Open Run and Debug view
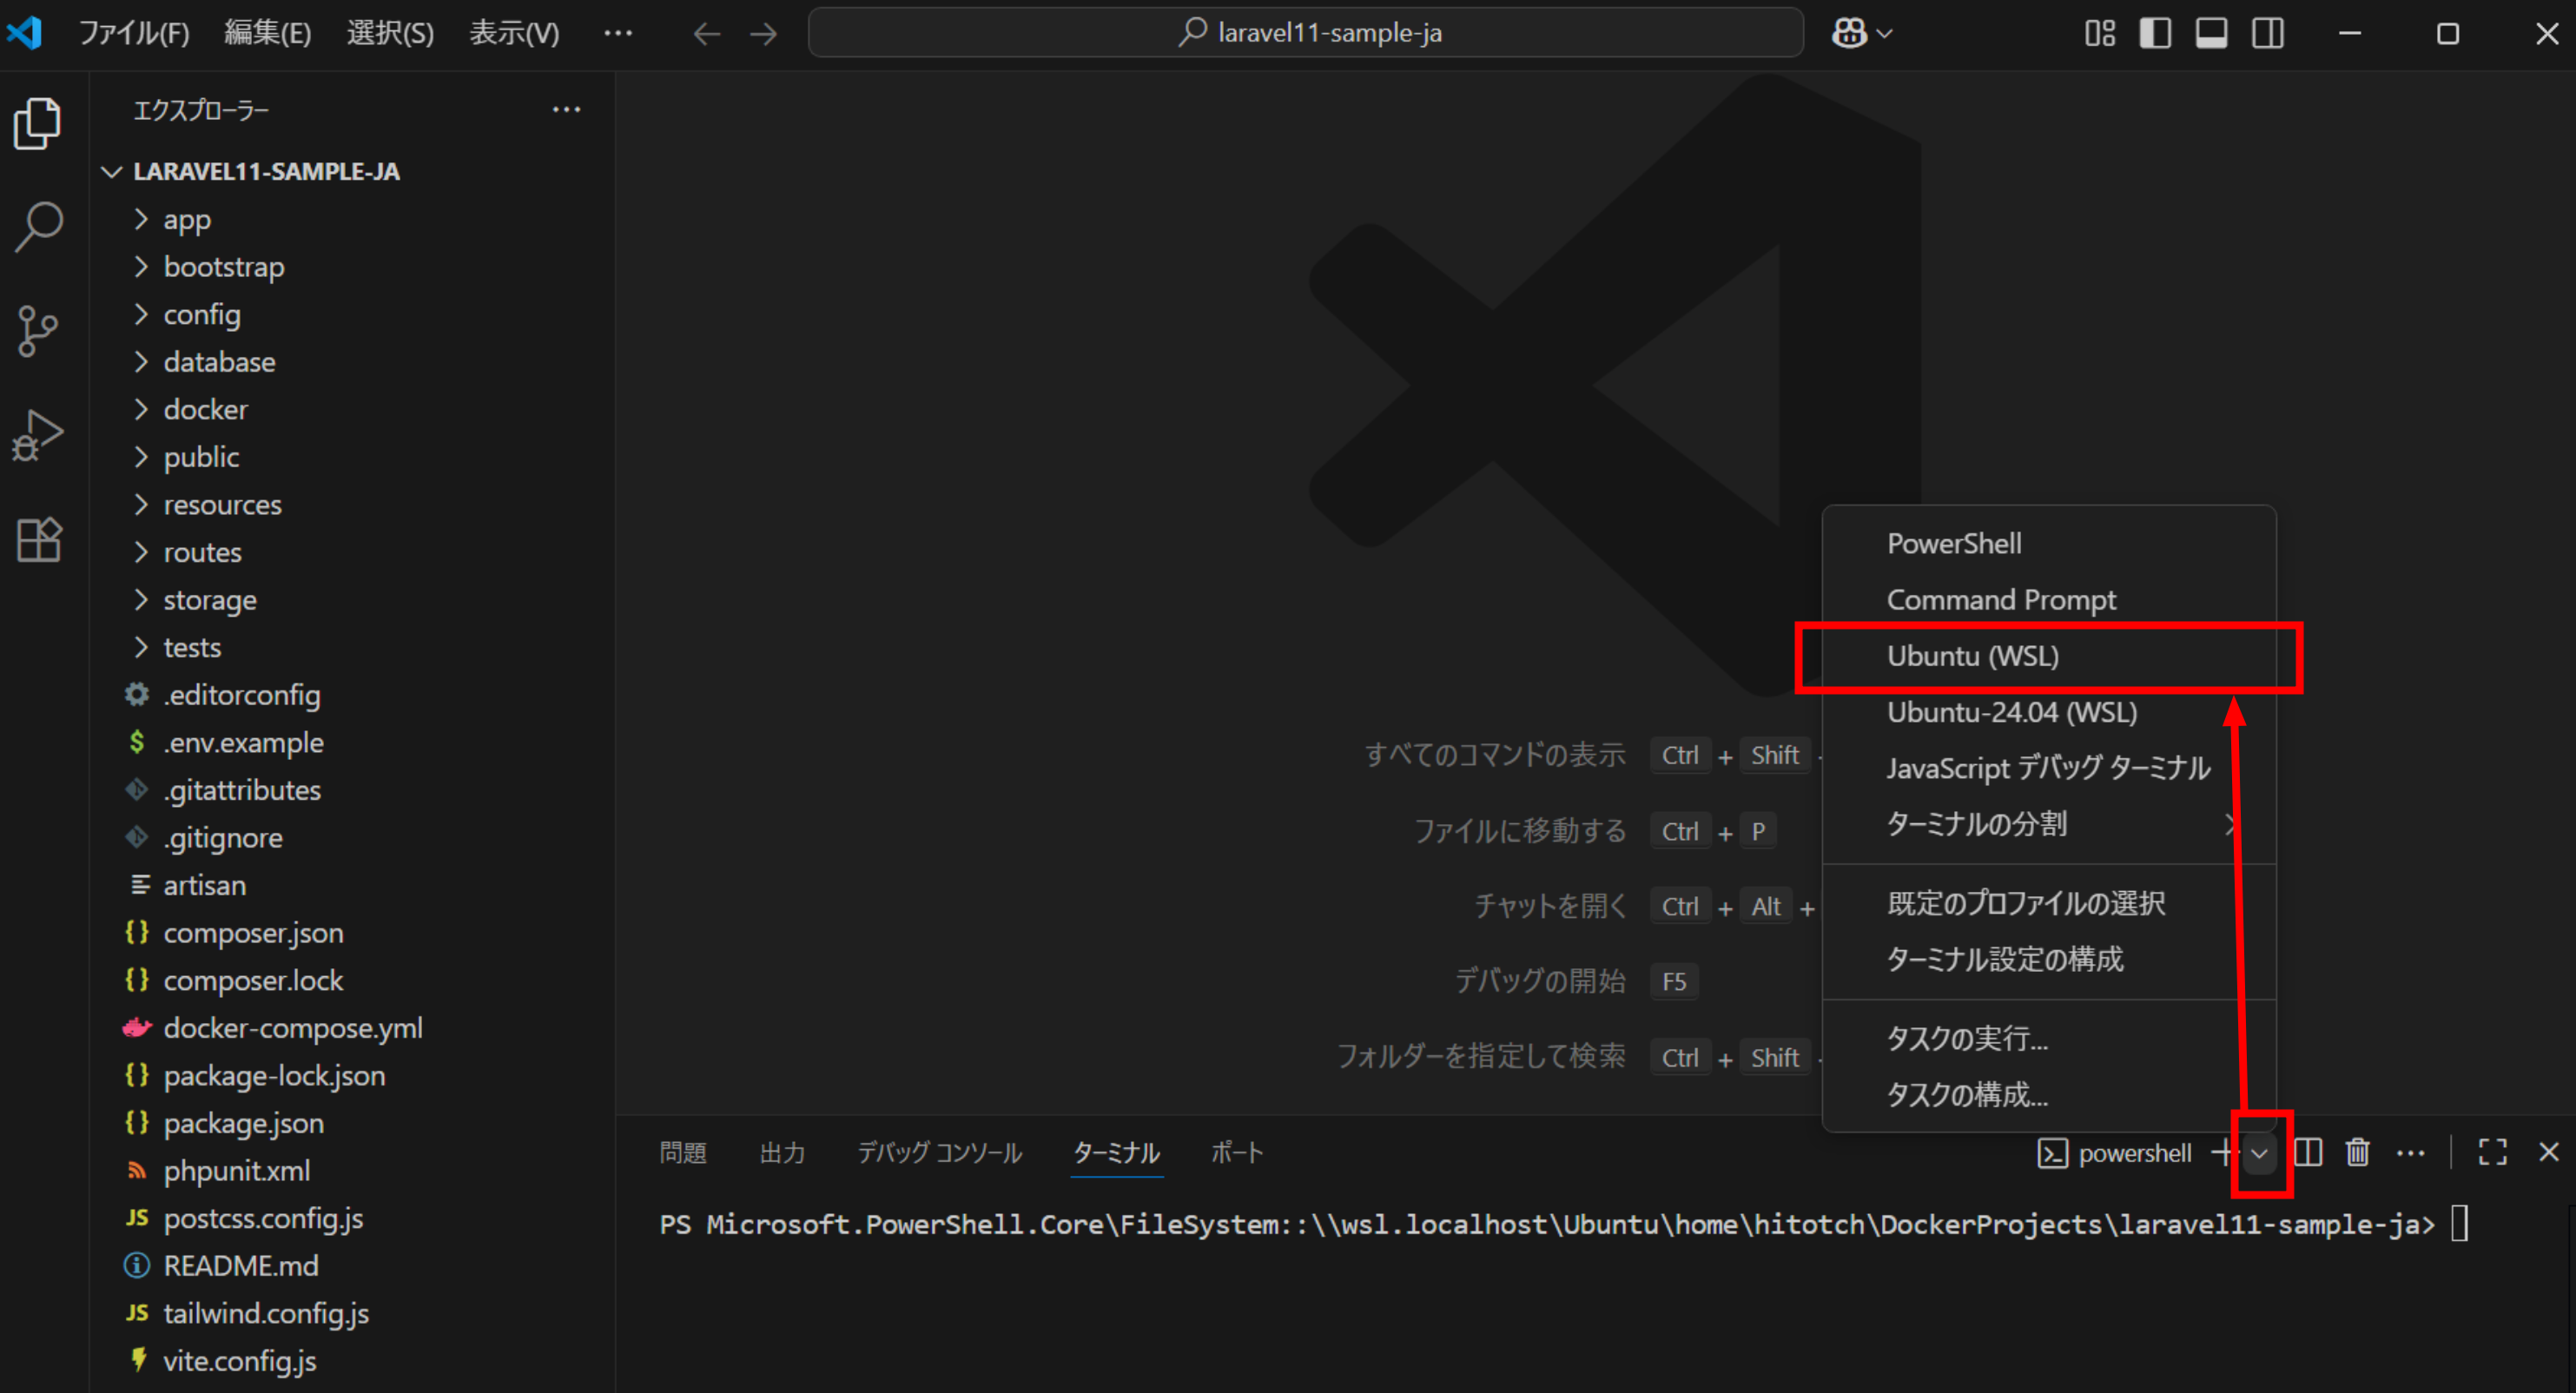Screen dimensions: 2576x1393 pos(39,436)
